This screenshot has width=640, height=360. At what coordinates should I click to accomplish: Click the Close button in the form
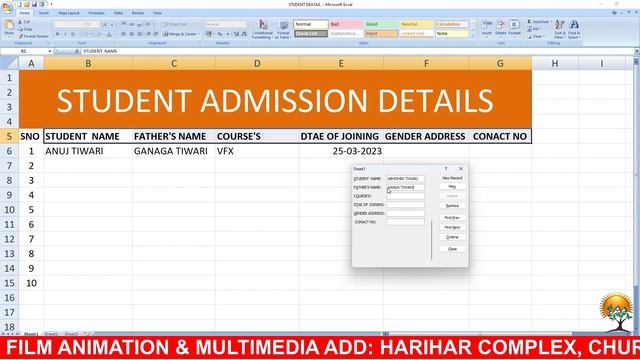pyautogui.click(x=452, y=249)
